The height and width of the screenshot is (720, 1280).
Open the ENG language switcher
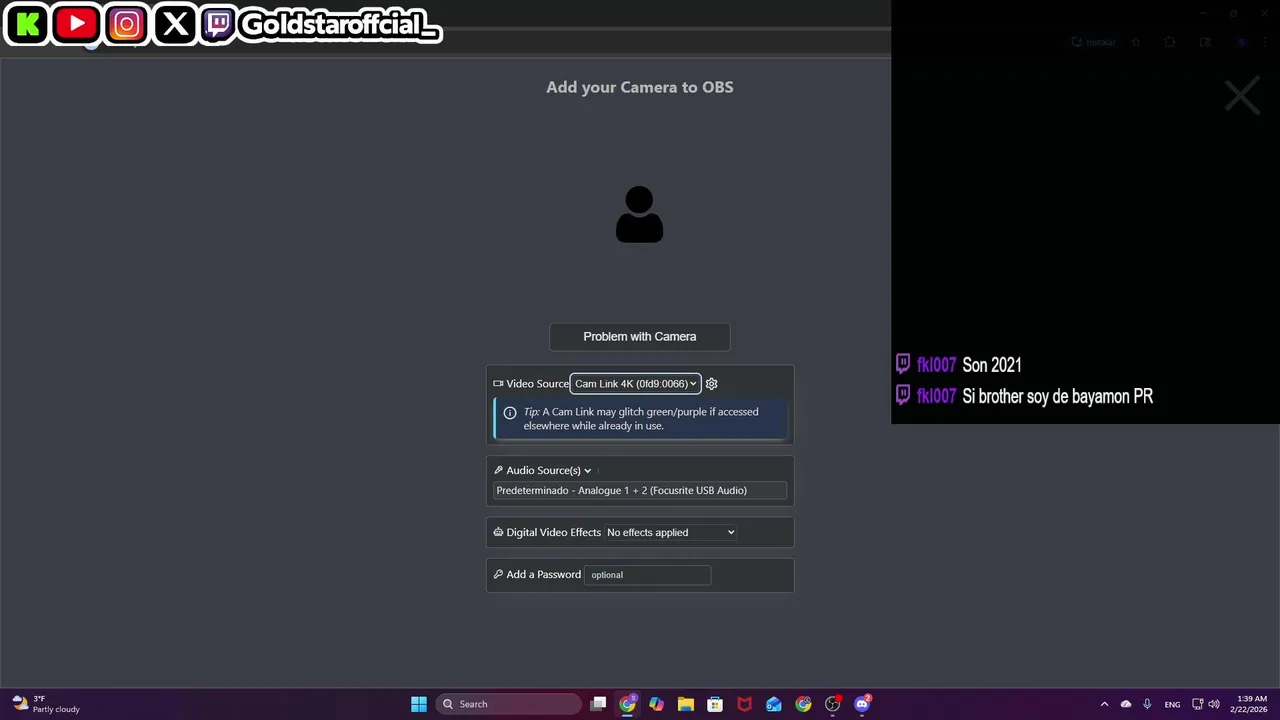click(x=1172, y=704)
